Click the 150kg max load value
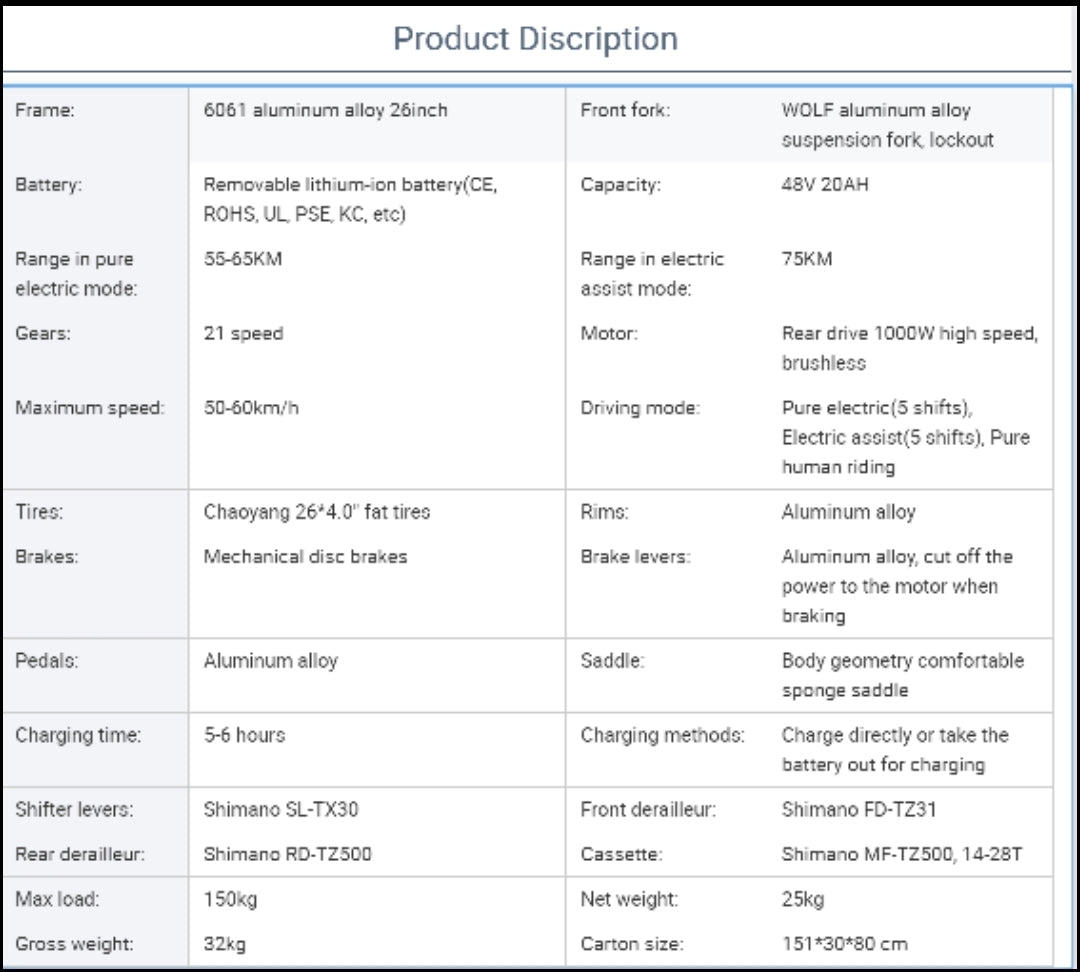 [x=230, y=899]
